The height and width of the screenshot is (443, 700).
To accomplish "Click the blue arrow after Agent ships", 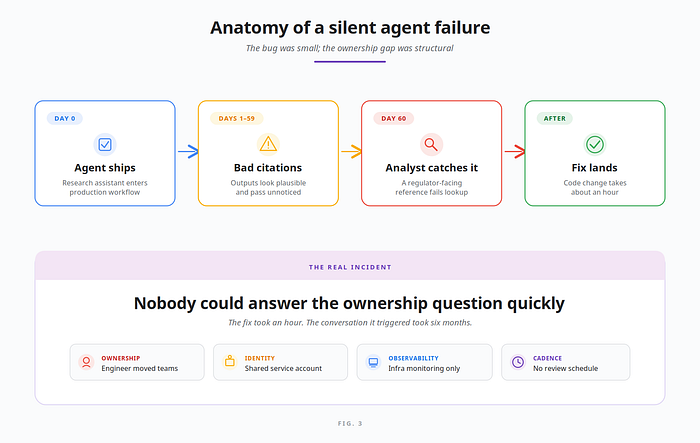I will (x=188, y=151).
